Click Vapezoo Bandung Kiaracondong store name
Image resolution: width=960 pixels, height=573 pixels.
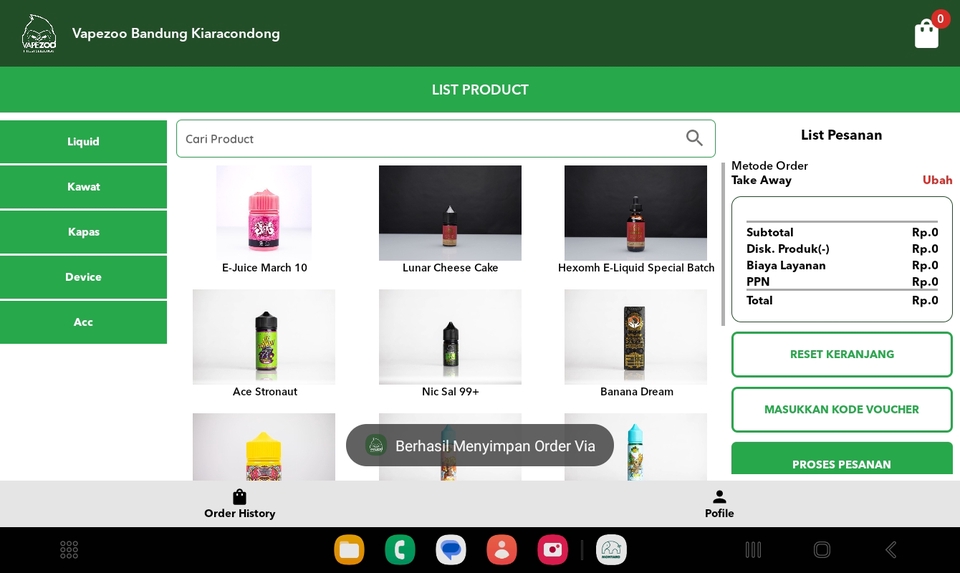[x=176, y=34]
